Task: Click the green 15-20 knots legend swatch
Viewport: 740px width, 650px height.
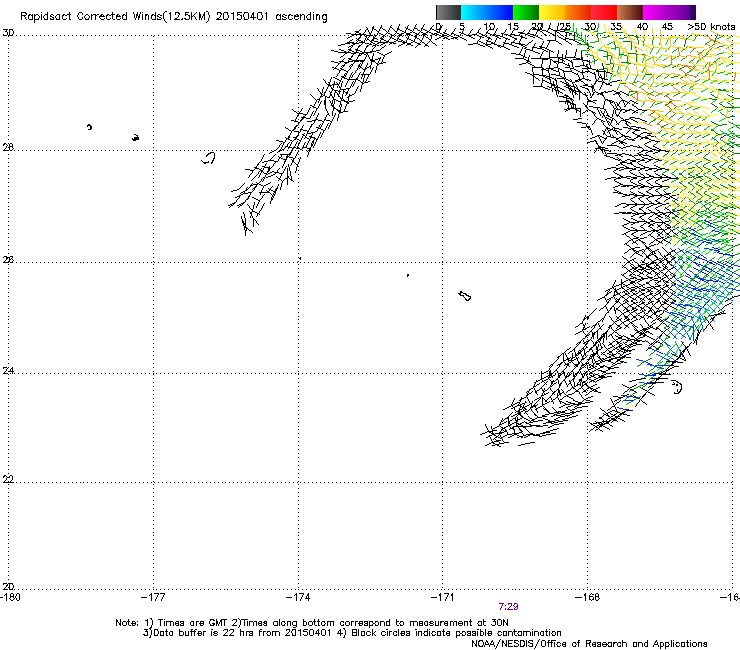Action: click(526, 12)
